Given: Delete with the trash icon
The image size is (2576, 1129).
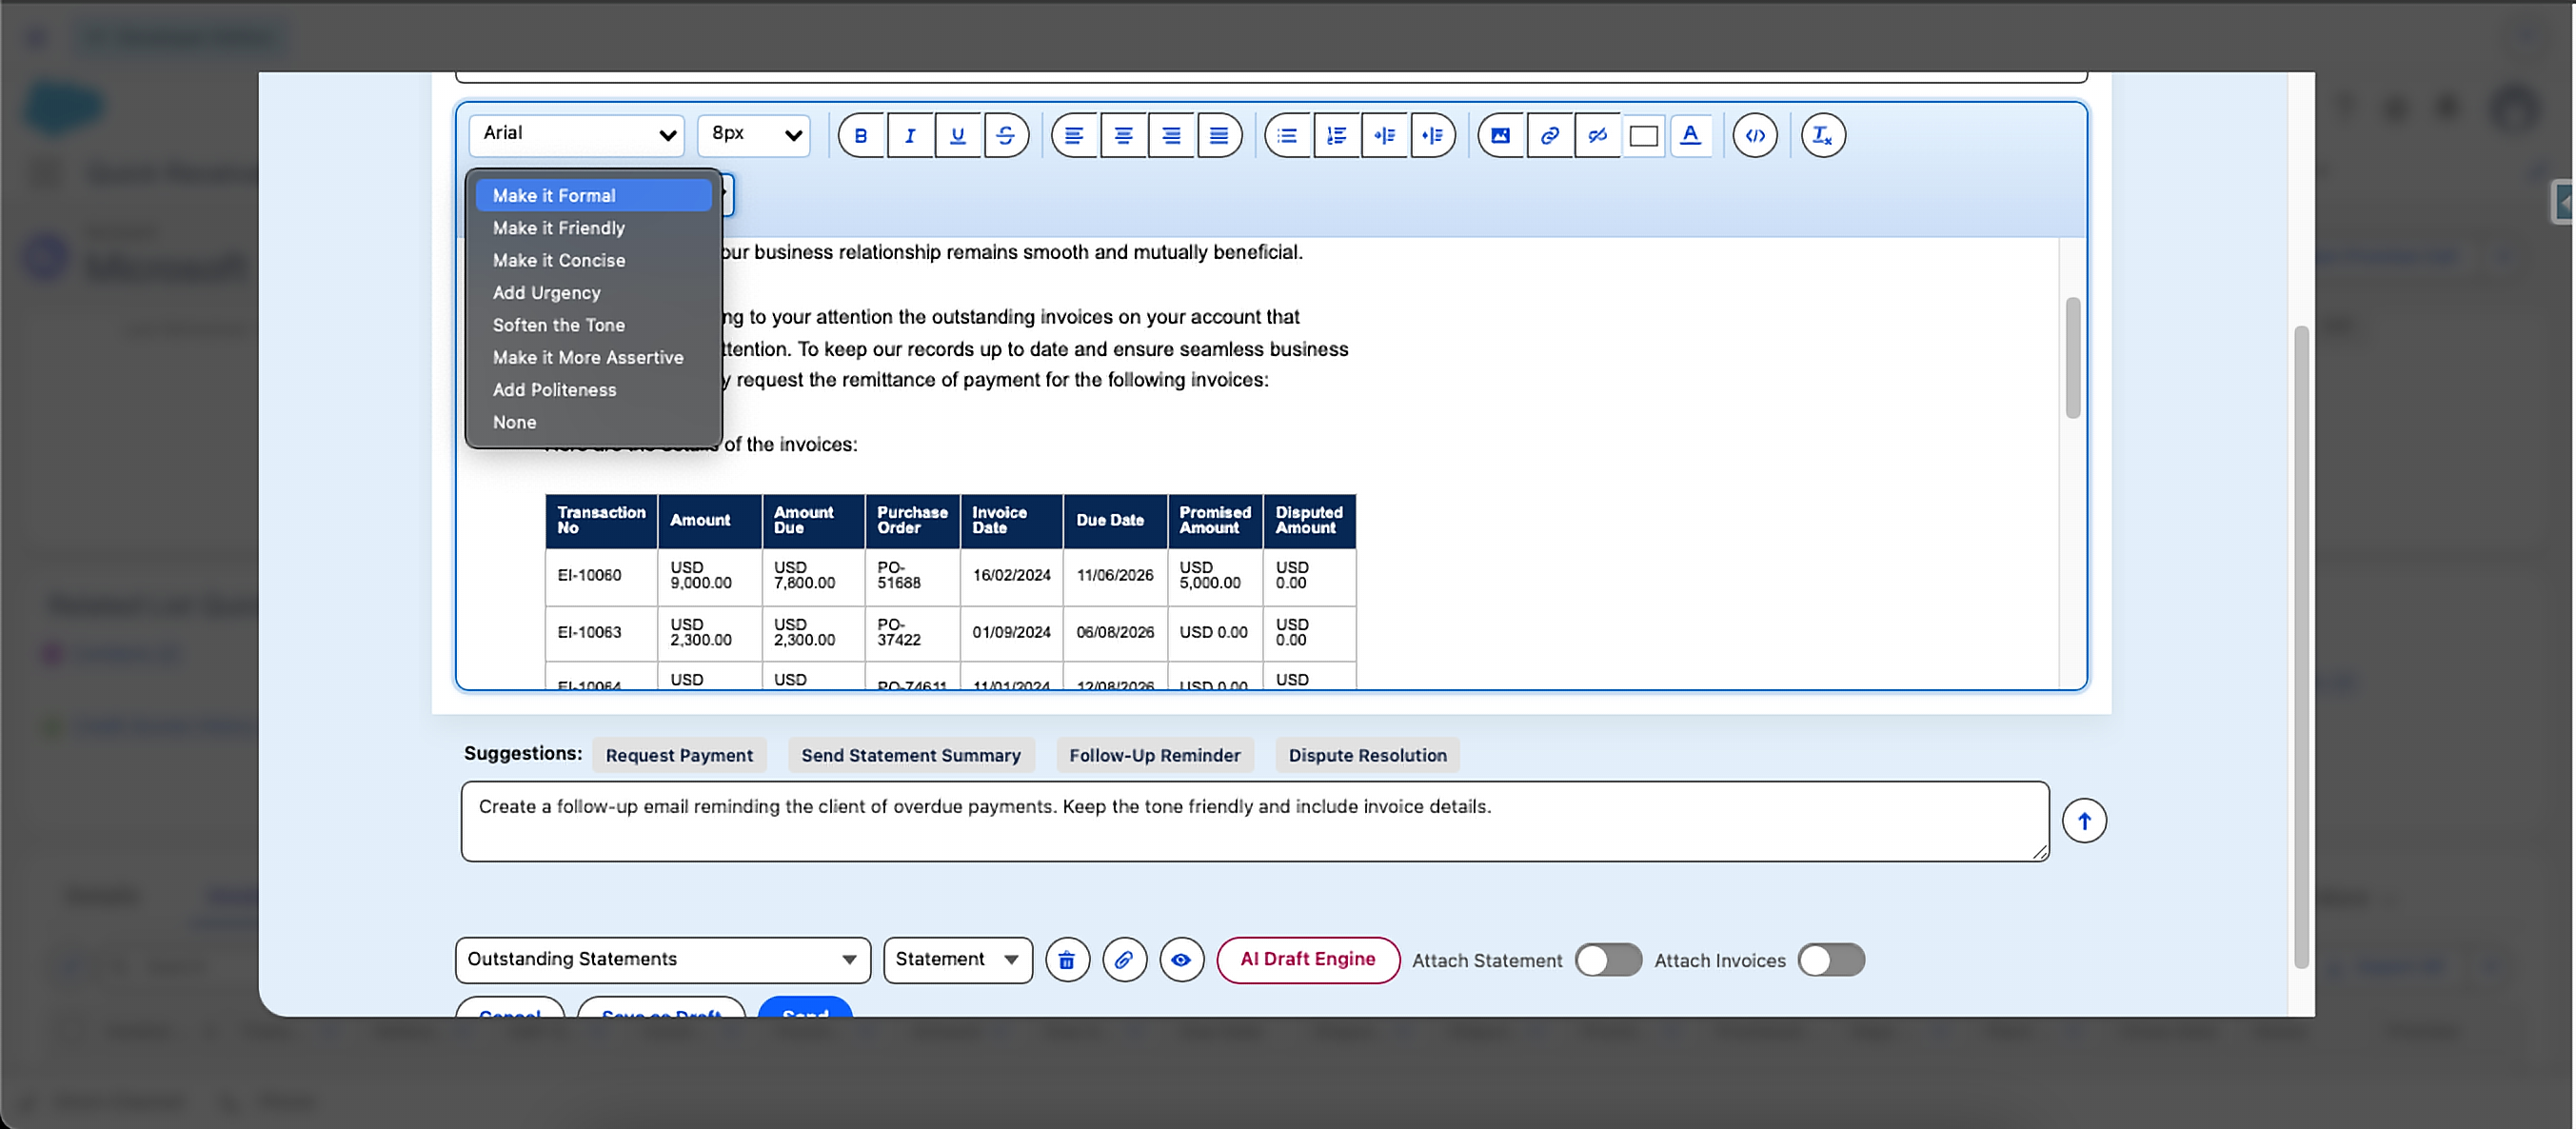Looking at the screenshot, I should coord(1067,960).
